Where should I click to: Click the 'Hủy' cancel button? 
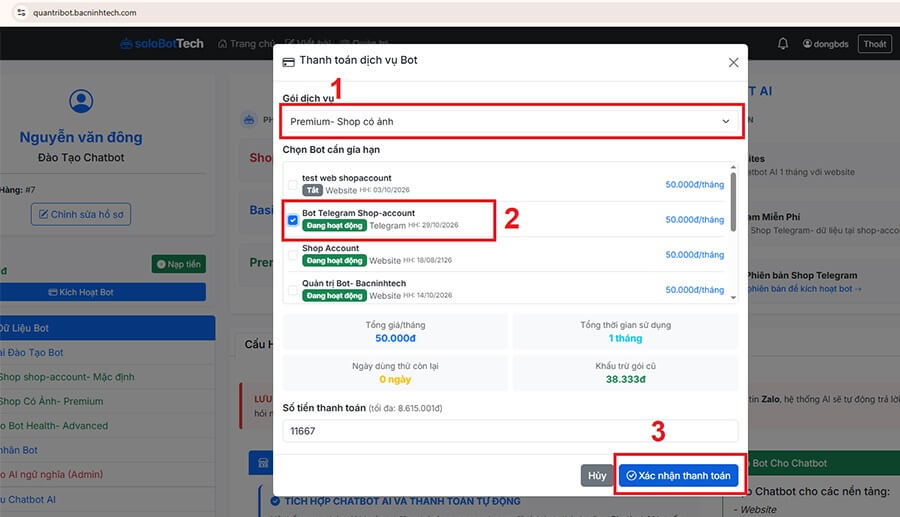pyautogui.click(x=597, y=476)
